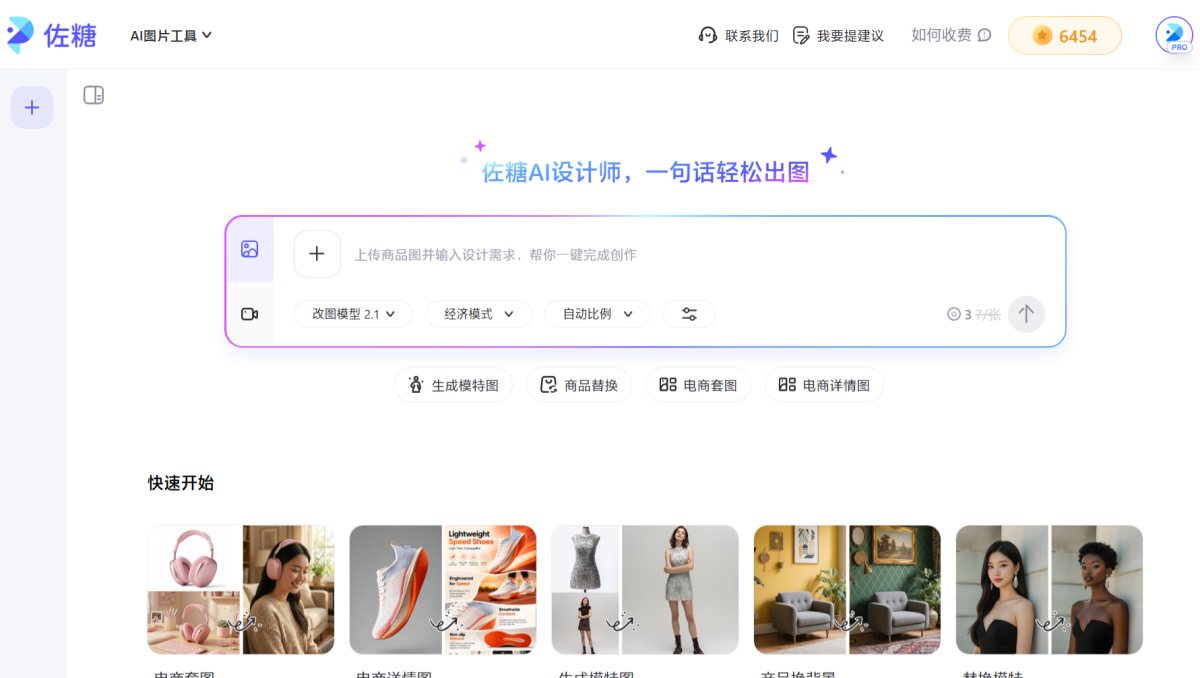Open the AI图片工具 dropdown menu

[171, 35]
